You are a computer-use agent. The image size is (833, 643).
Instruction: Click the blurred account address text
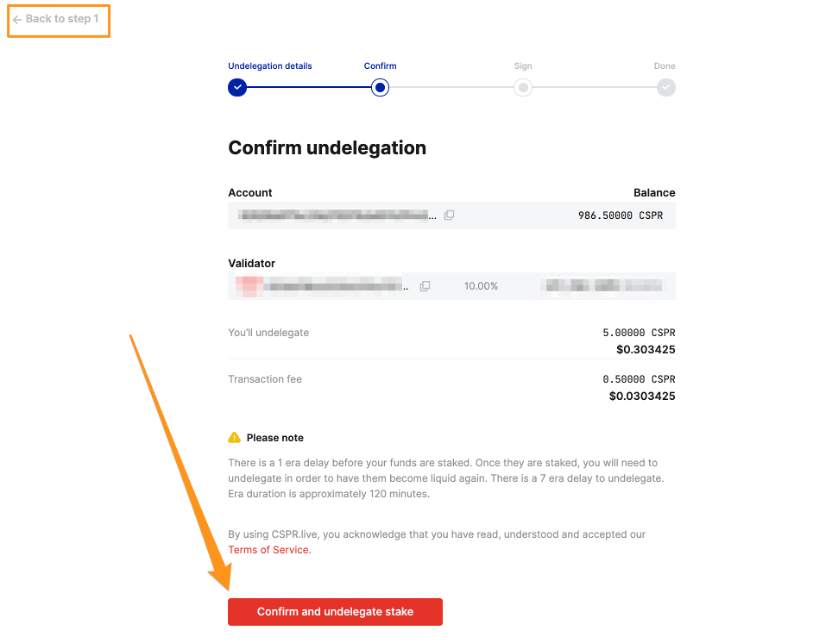337,215
